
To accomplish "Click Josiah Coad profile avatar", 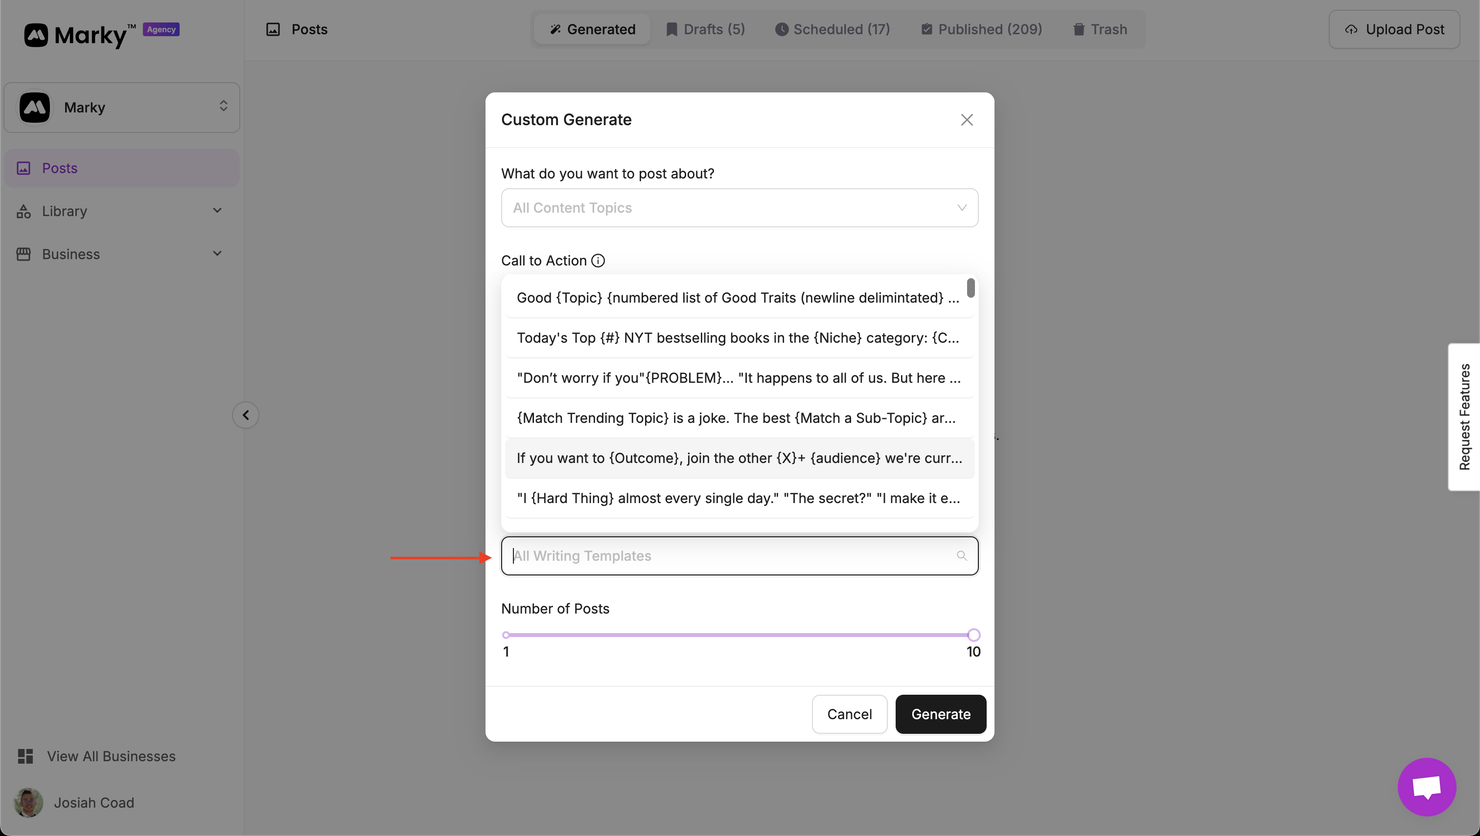I will pos(29,802).
